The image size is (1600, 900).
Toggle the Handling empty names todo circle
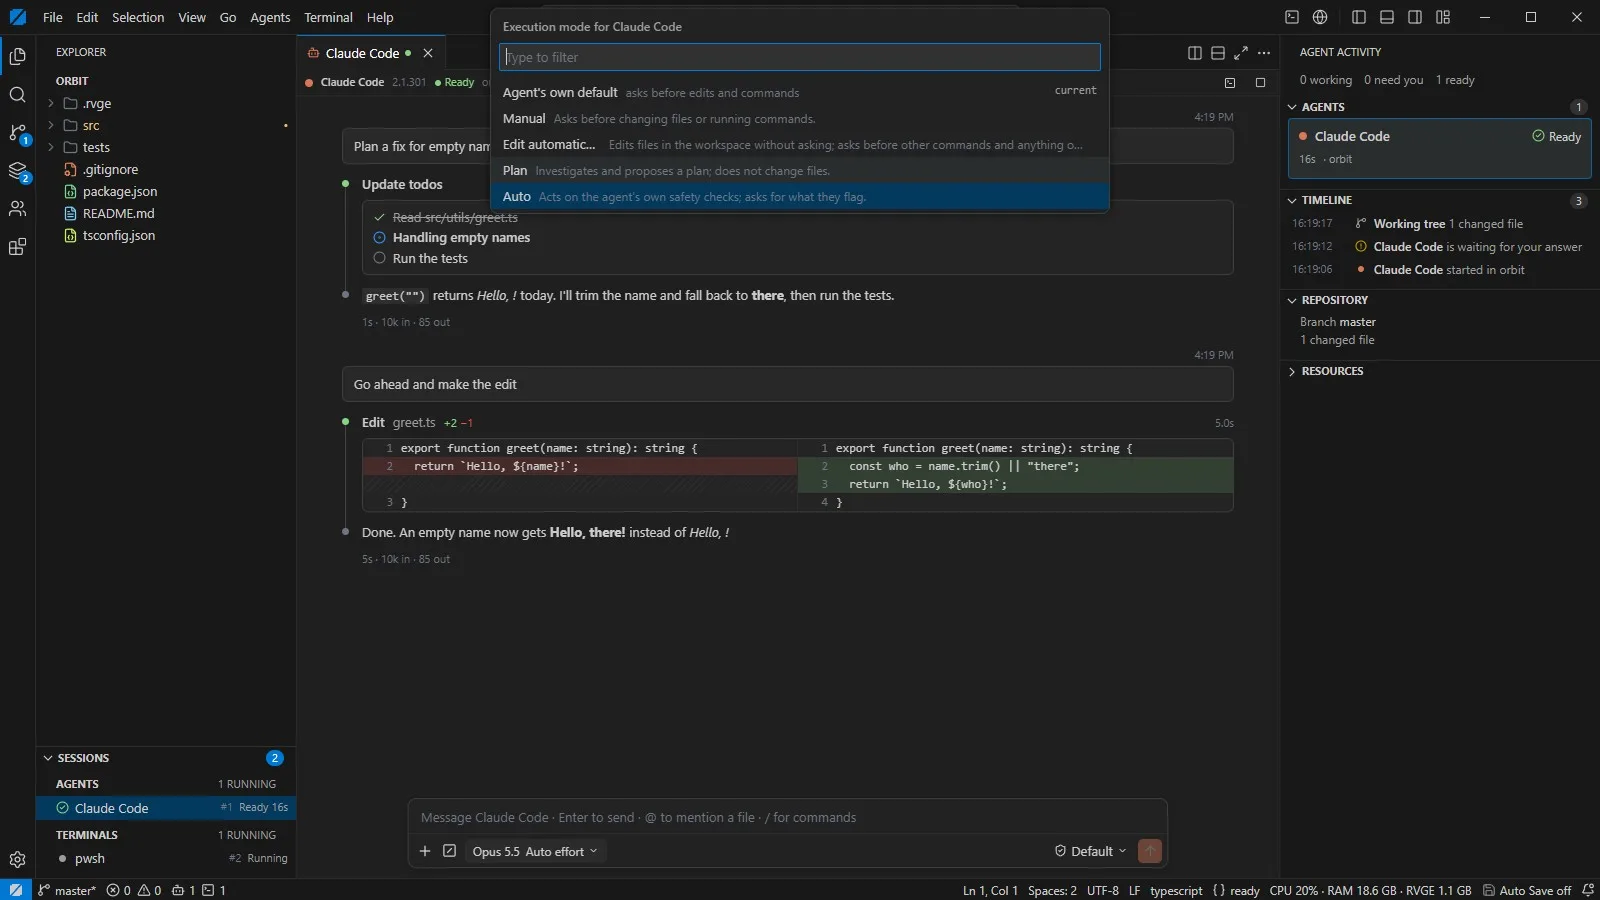[380, 238]
